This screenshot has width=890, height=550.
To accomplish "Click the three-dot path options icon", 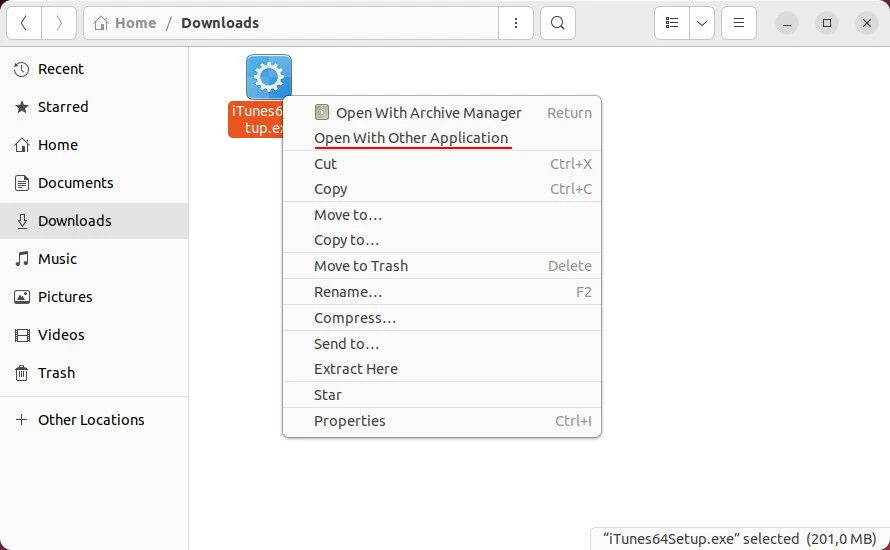I will 515,23.
